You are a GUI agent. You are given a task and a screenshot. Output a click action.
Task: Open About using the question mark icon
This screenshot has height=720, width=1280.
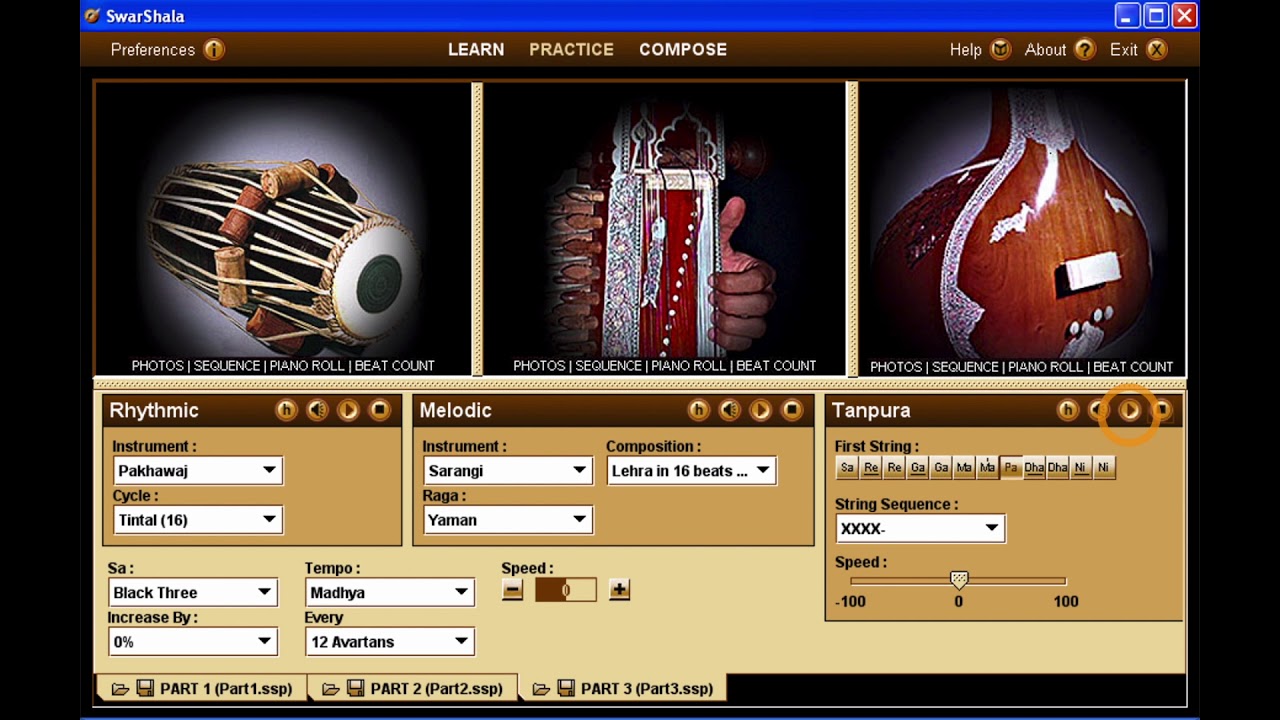click(x=1085, y=50)
